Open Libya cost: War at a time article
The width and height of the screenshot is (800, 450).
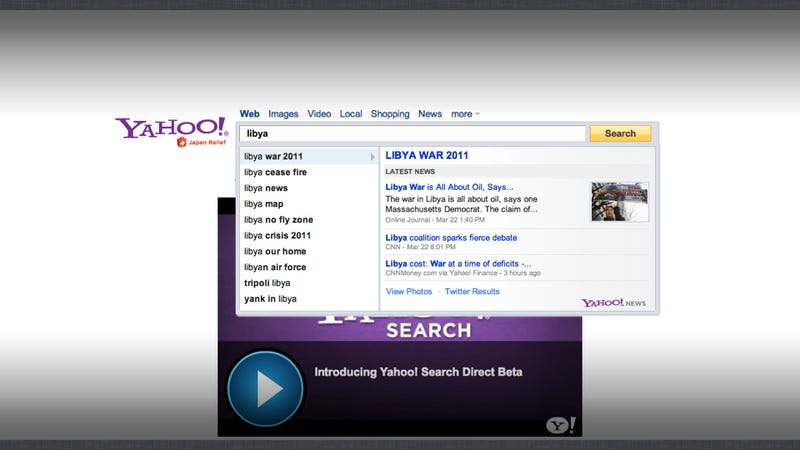tap(458, 263)
